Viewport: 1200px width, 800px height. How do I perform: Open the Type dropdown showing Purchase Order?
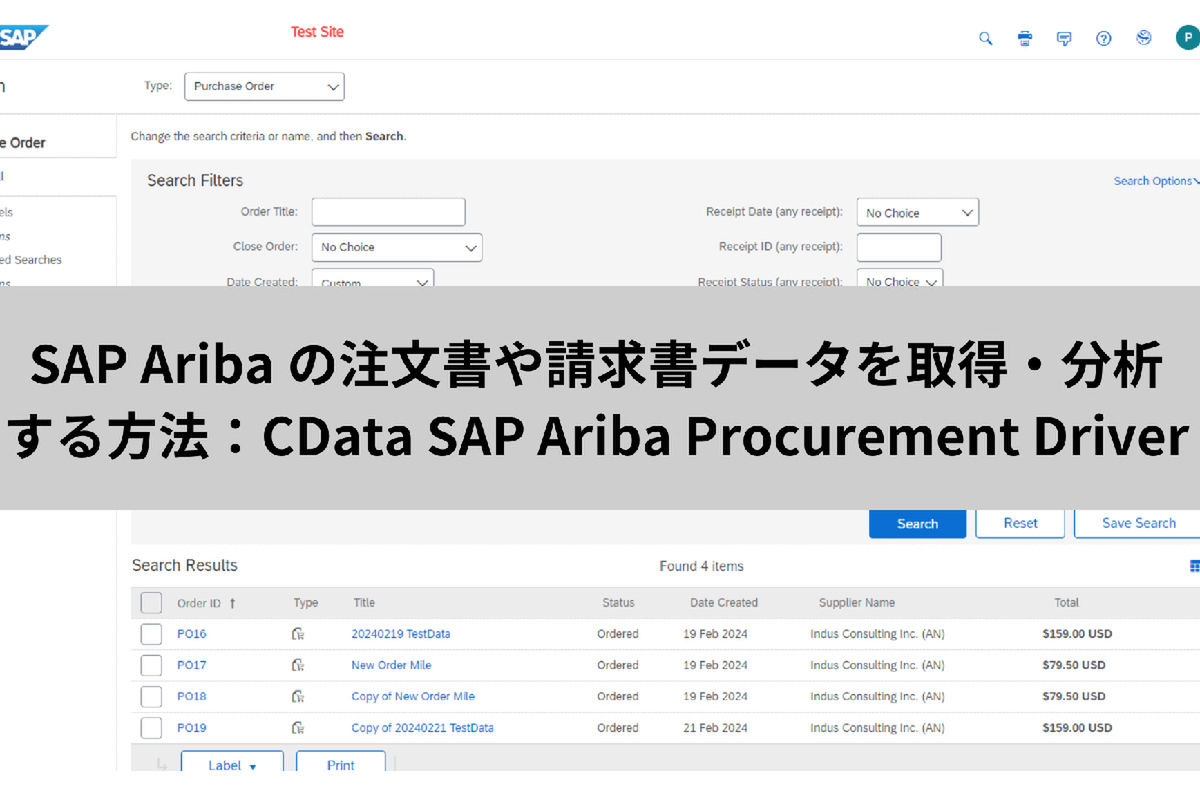coord(264,86)
